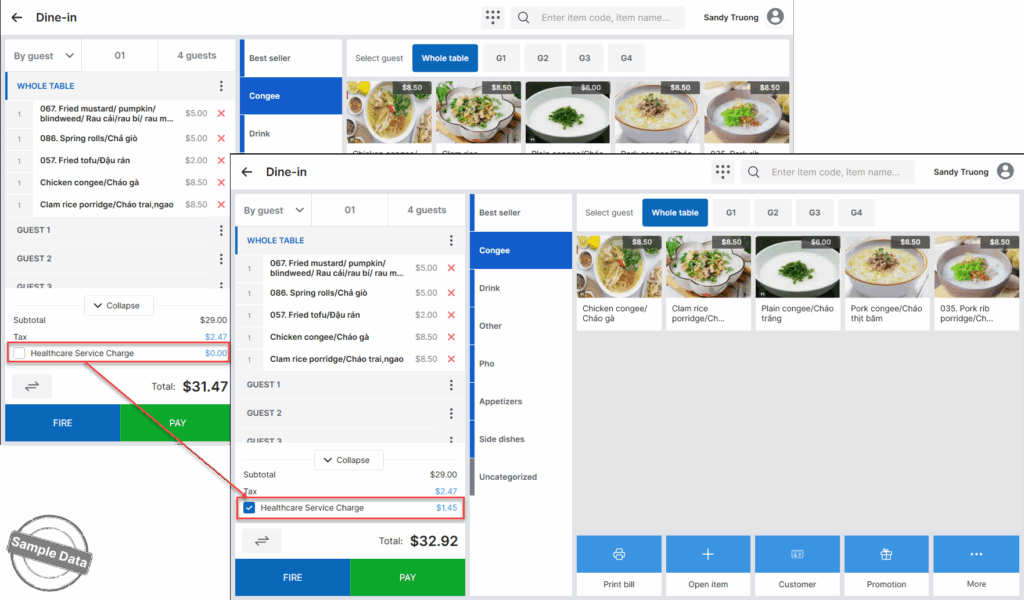Select Whole table guest tab in front window

(x=675, y=213)
